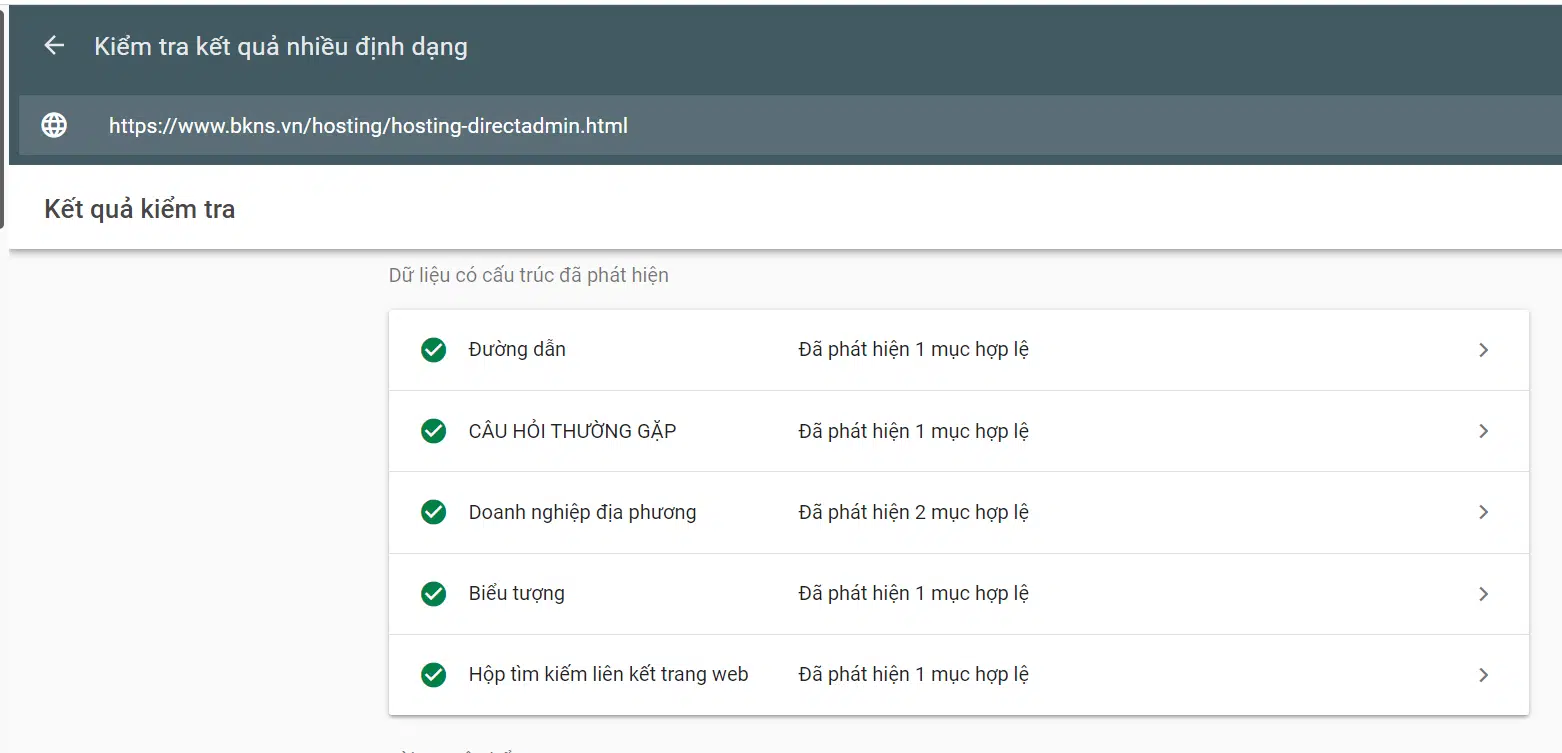Viewport: 1562px width, 753px height.
Task: Click green checkmark next to Biểu tượng
Action: [x=433, y=593]
